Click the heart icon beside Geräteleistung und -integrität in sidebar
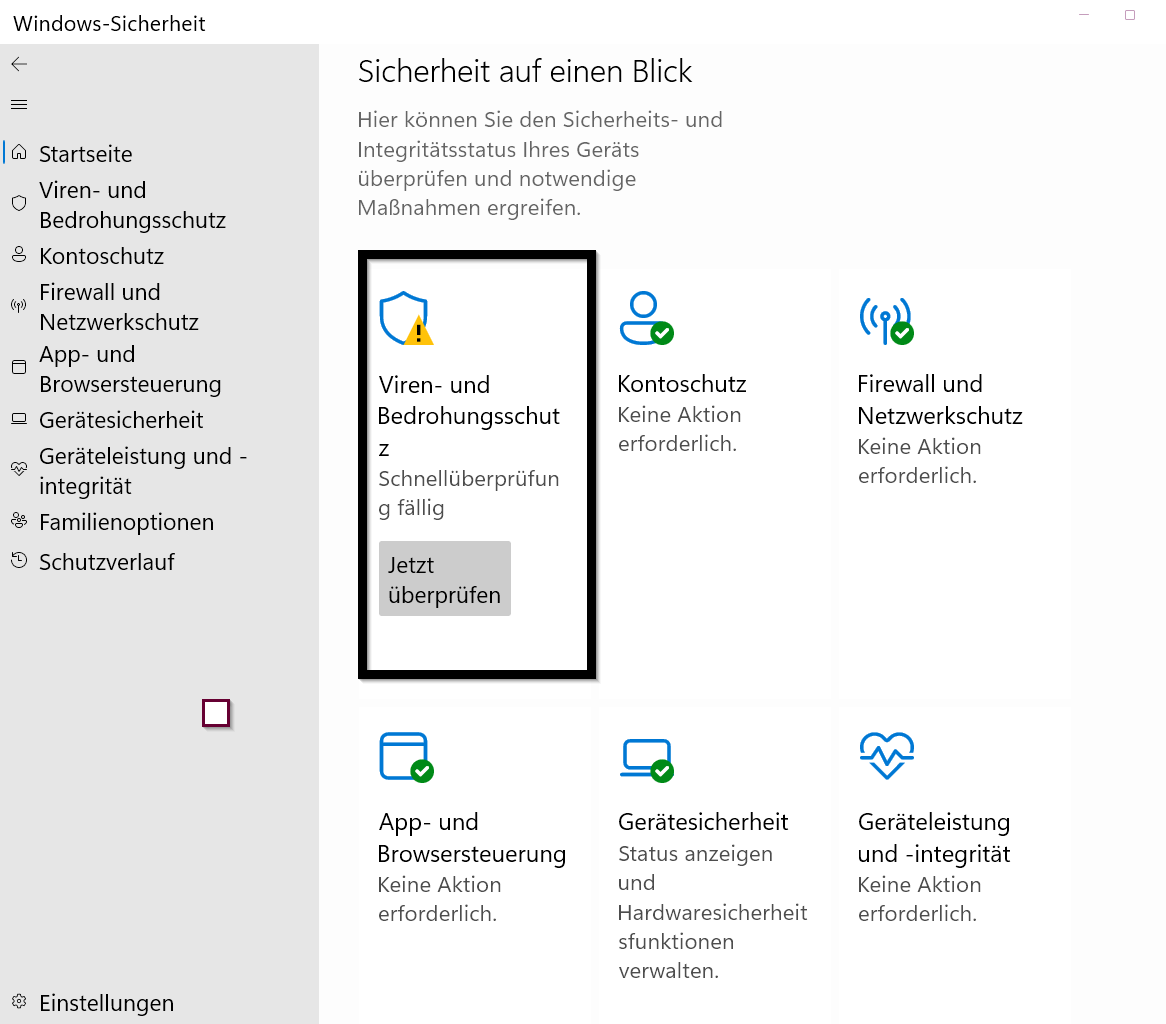1166x1024 pixels. coord(19,469)
